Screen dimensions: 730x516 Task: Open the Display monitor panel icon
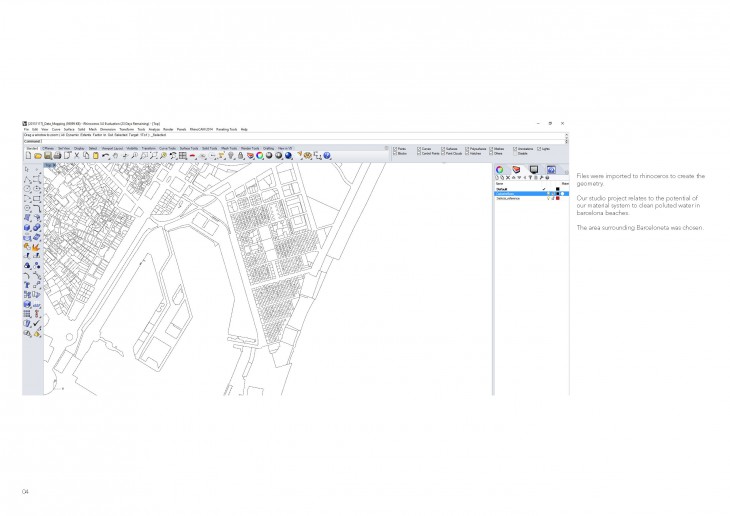(x=533, y=170)
